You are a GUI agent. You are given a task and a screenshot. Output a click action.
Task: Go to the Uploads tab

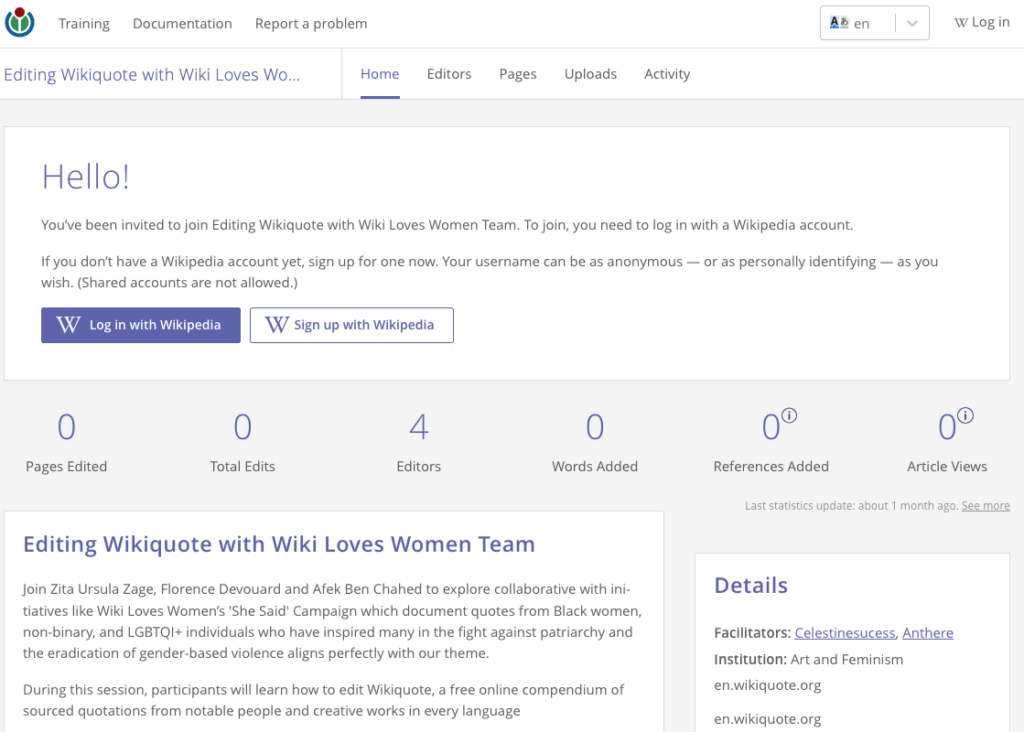point(590,74)
